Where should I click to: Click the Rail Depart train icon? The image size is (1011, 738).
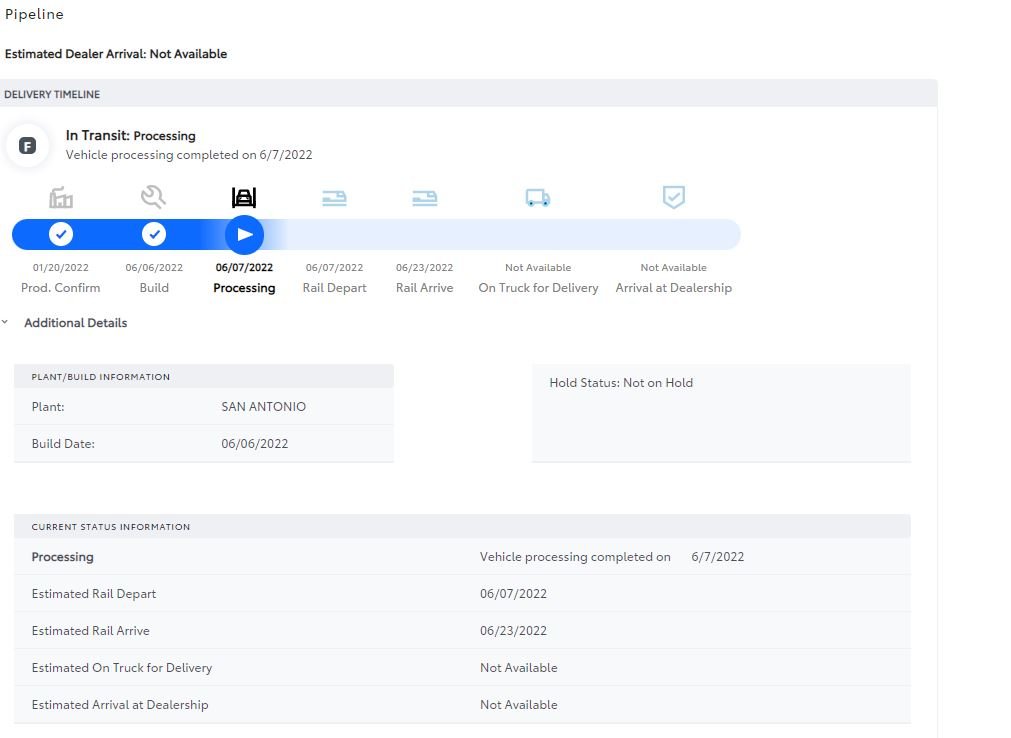click(x=334, y=198)
